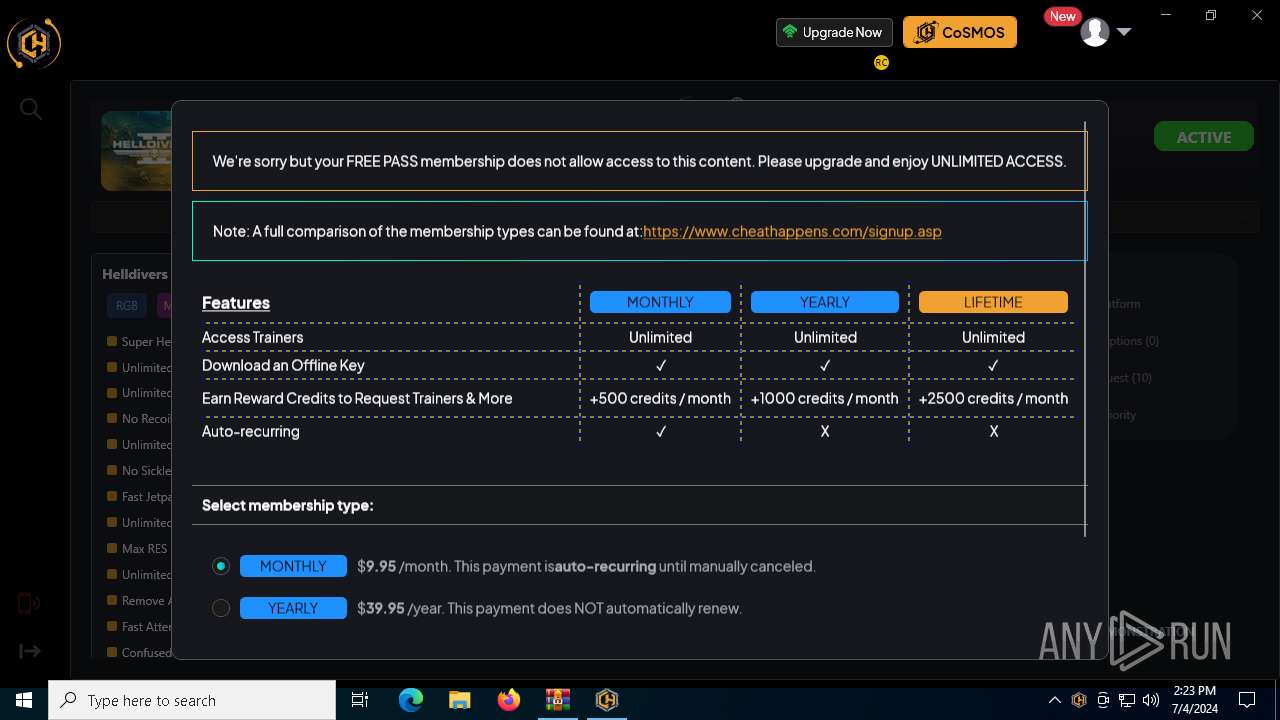Click the YEARLY column header badge

(825, 302)
